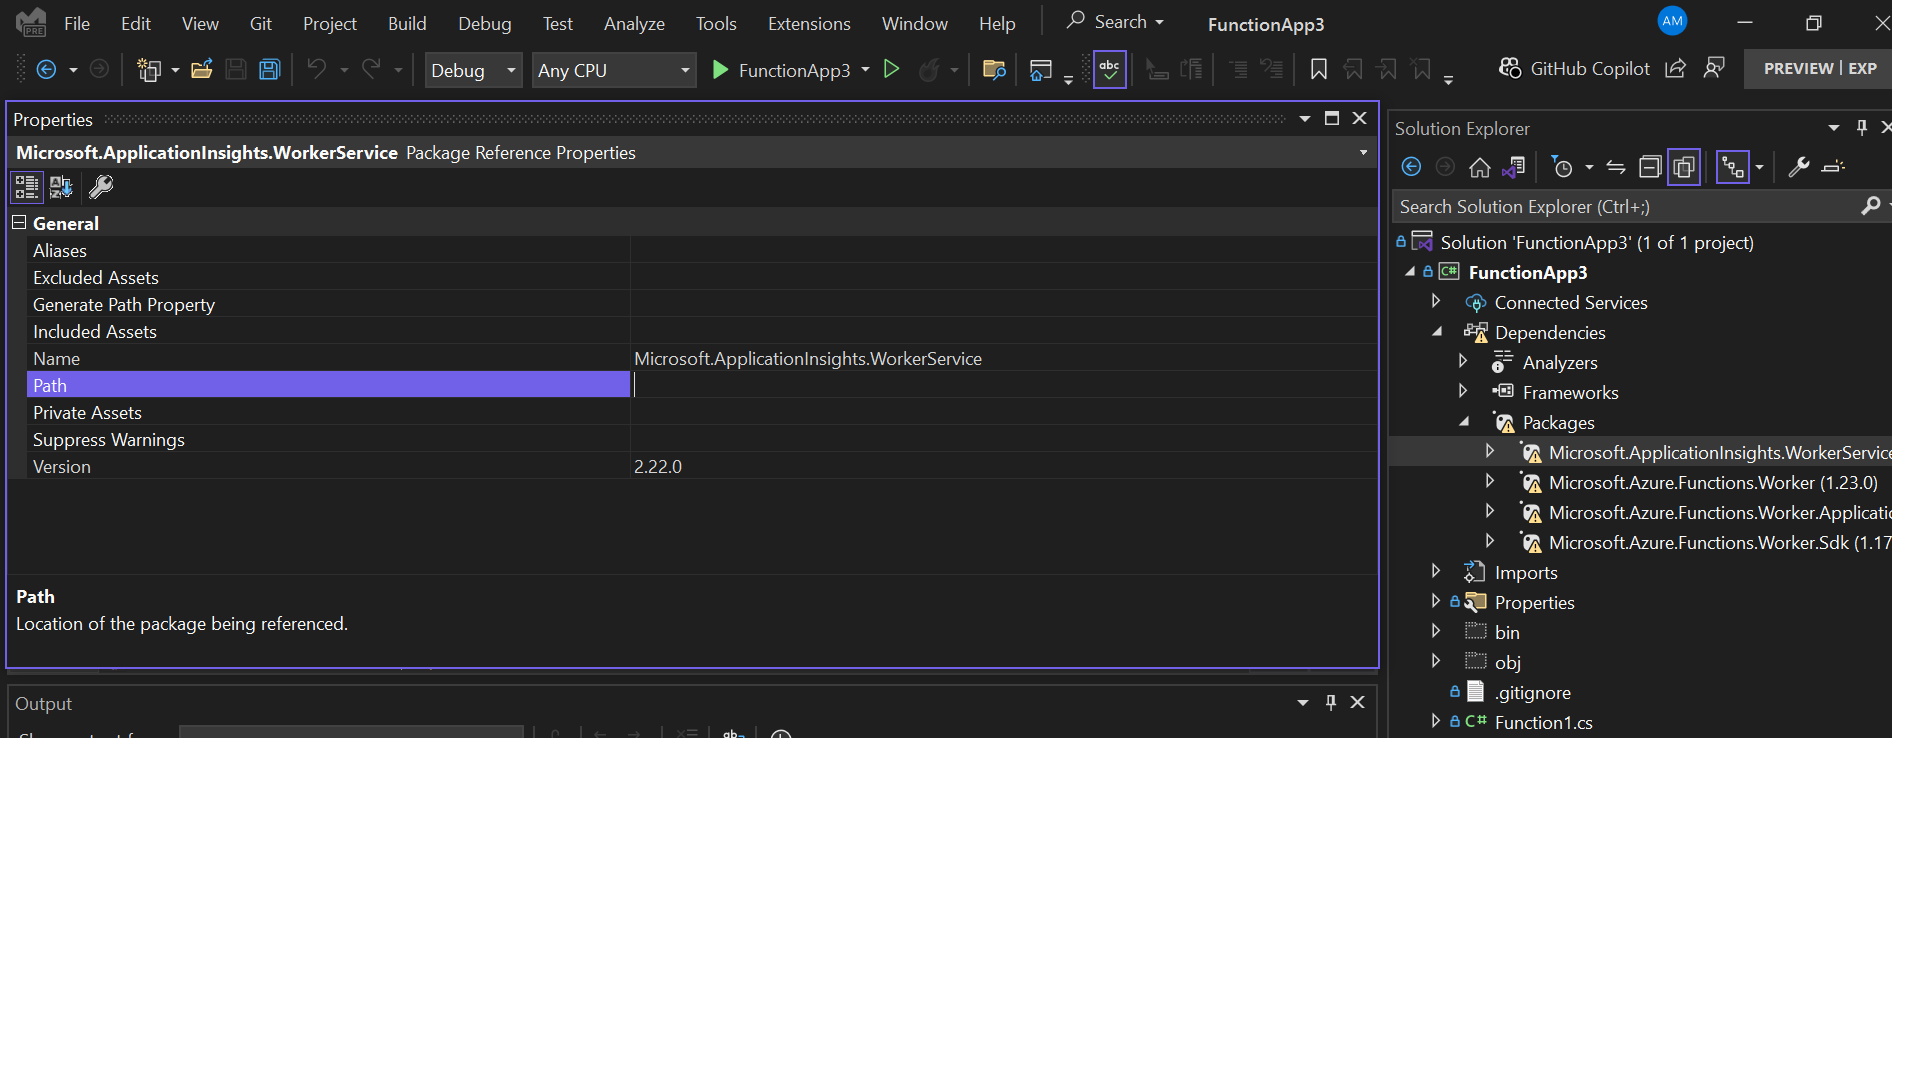Expand the Imports node

[1436, 571]
